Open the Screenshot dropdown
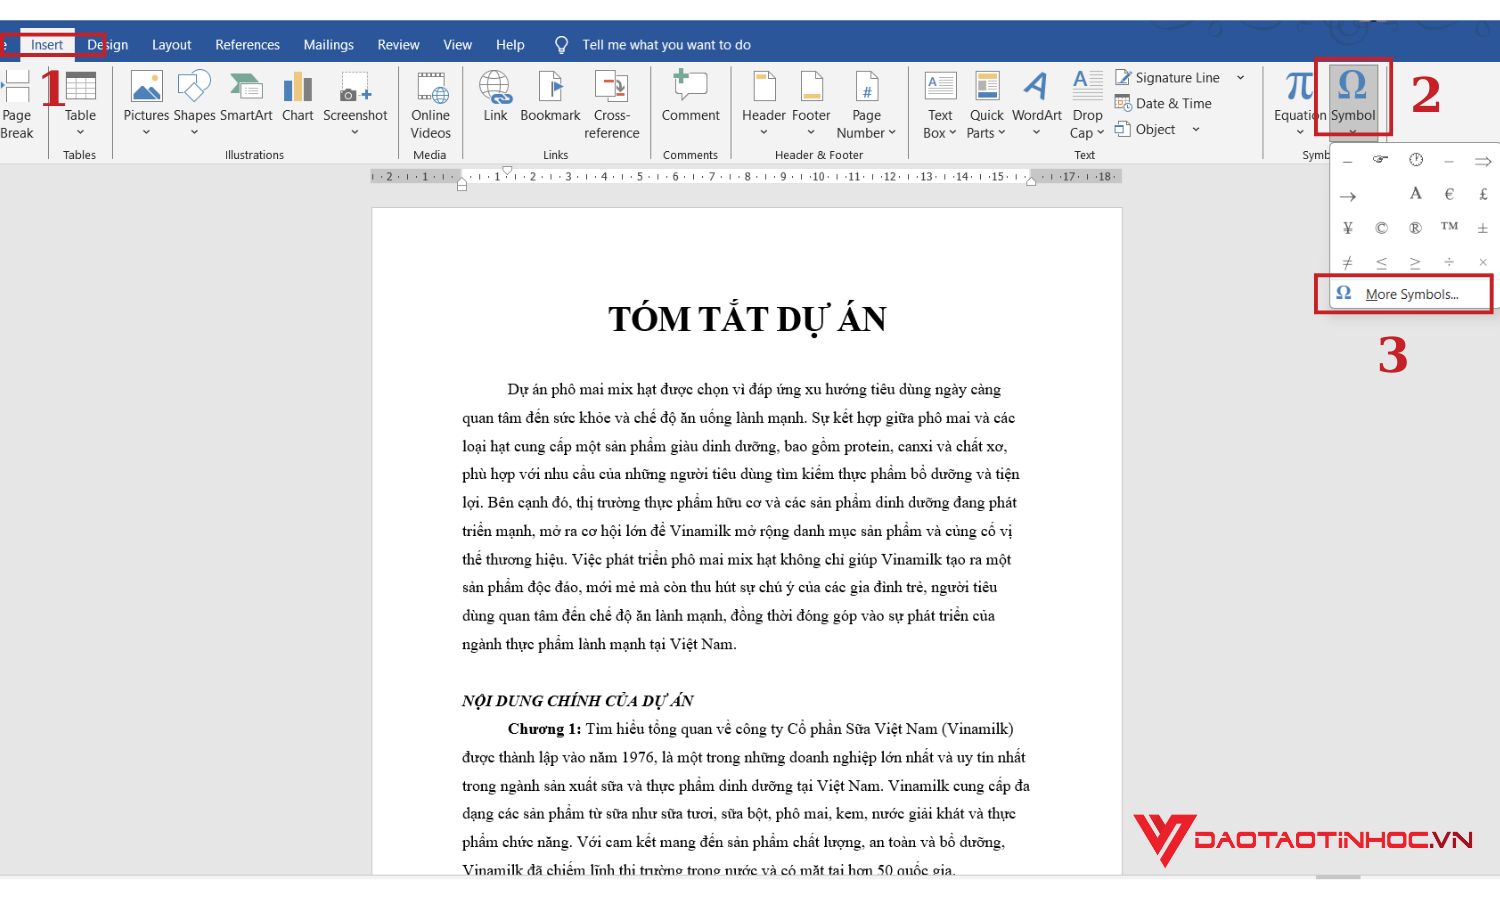The height and width of the screenshot is (900, 1500). pyautogui.click(x=355, y=104)
